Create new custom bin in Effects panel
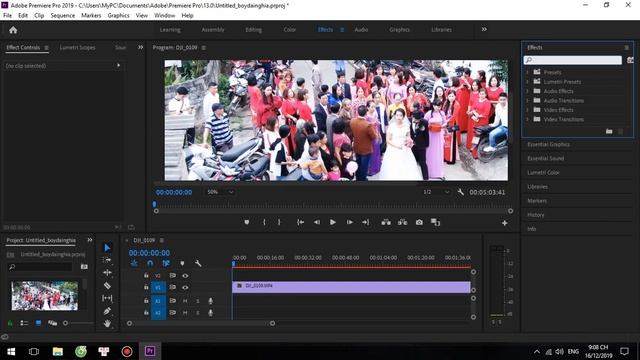This screenshot has height=360, width=640. 609,131
